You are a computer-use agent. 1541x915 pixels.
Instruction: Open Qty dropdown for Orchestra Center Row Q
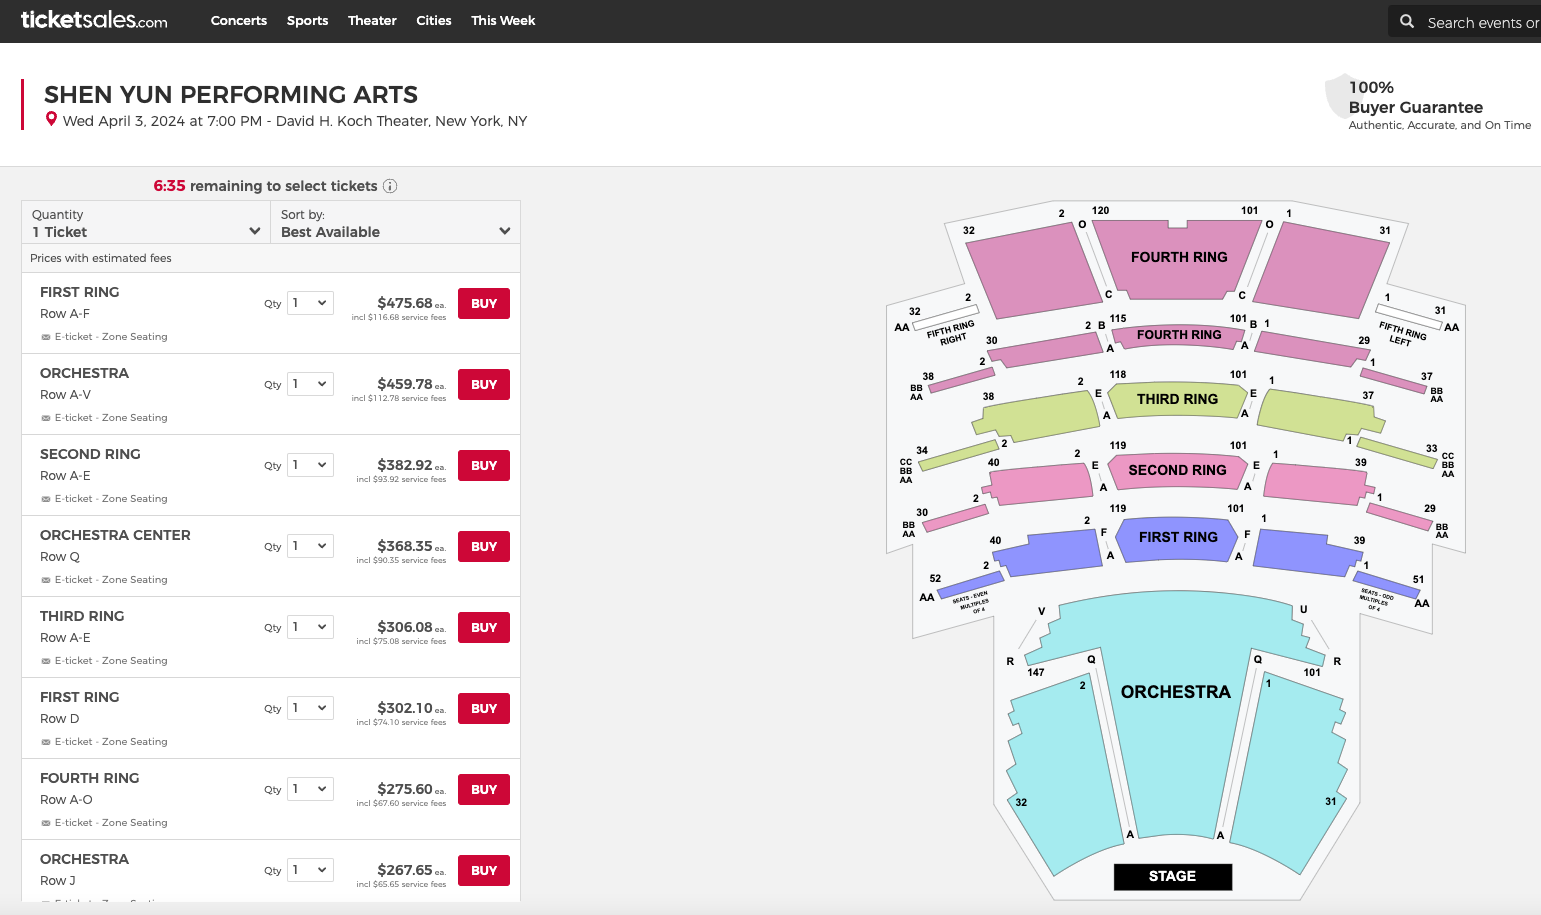tap(310, 546)
